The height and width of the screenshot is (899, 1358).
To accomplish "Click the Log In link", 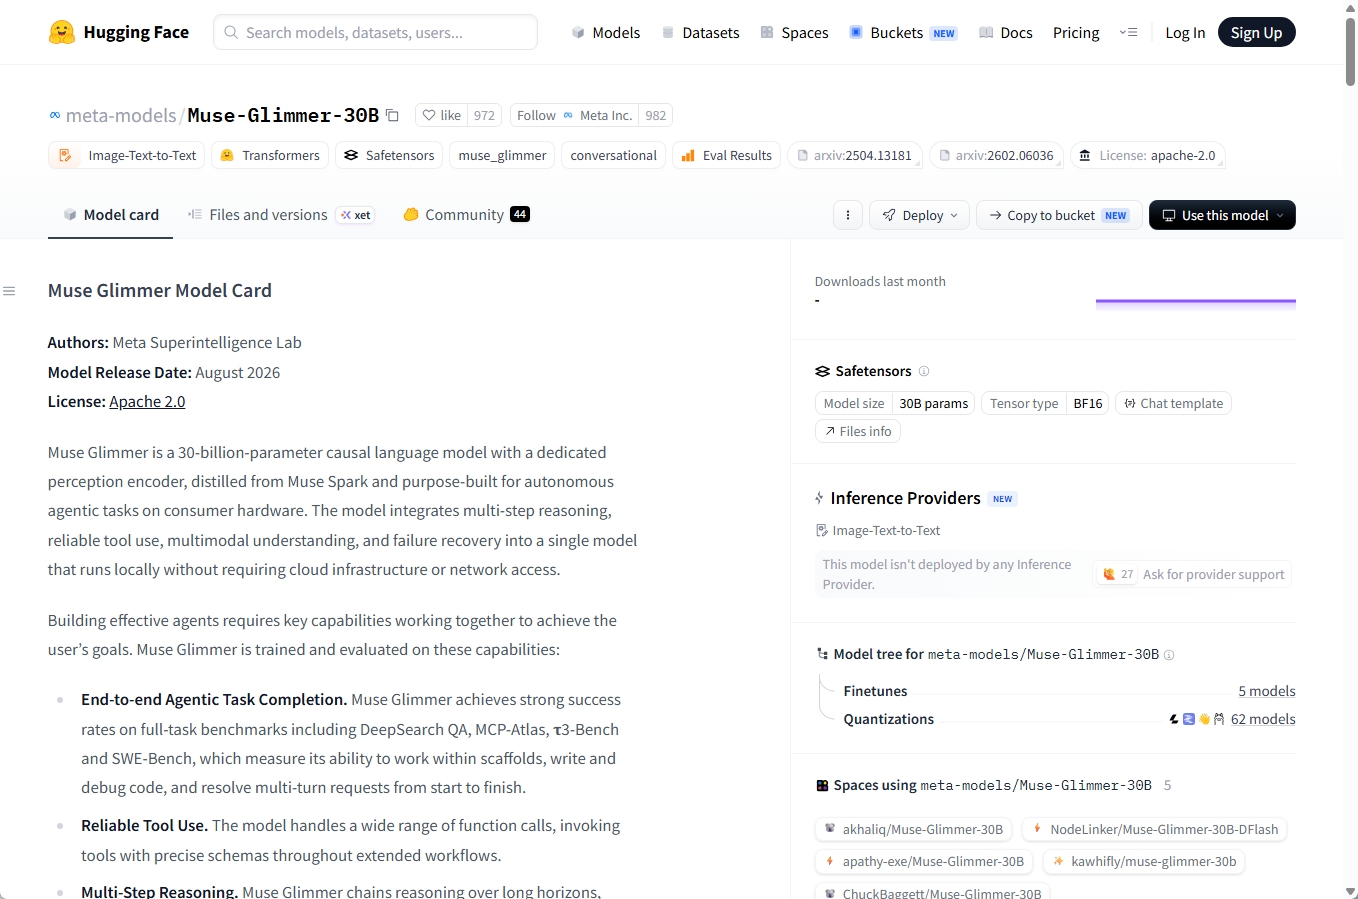I will click(x=1185, y=33).
